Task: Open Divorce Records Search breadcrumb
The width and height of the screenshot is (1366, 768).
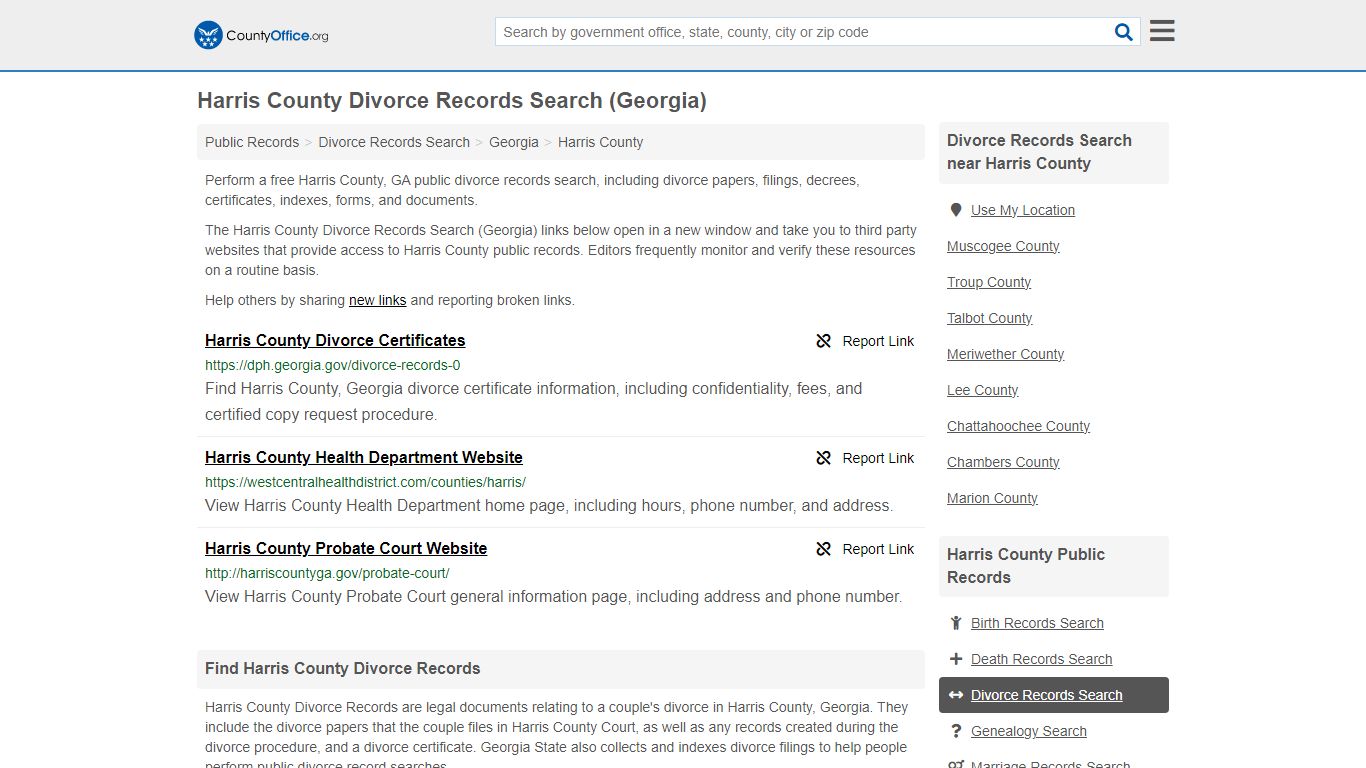Action: (394, 142)
